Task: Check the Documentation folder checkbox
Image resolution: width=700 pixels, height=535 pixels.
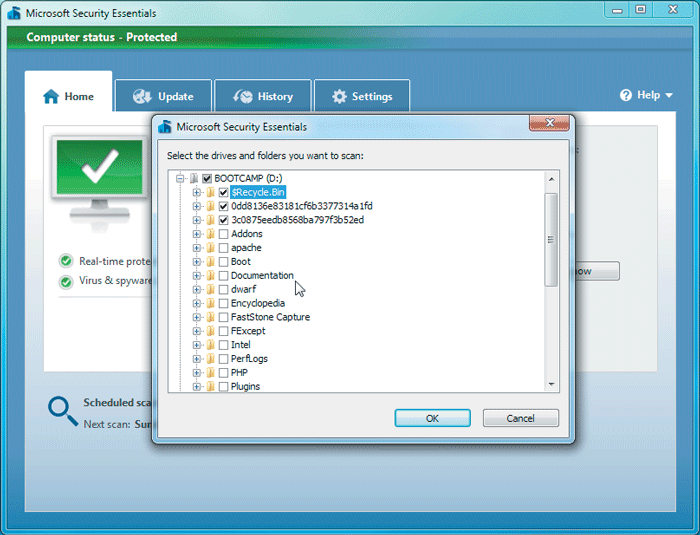Action: (x=224, y=276)
